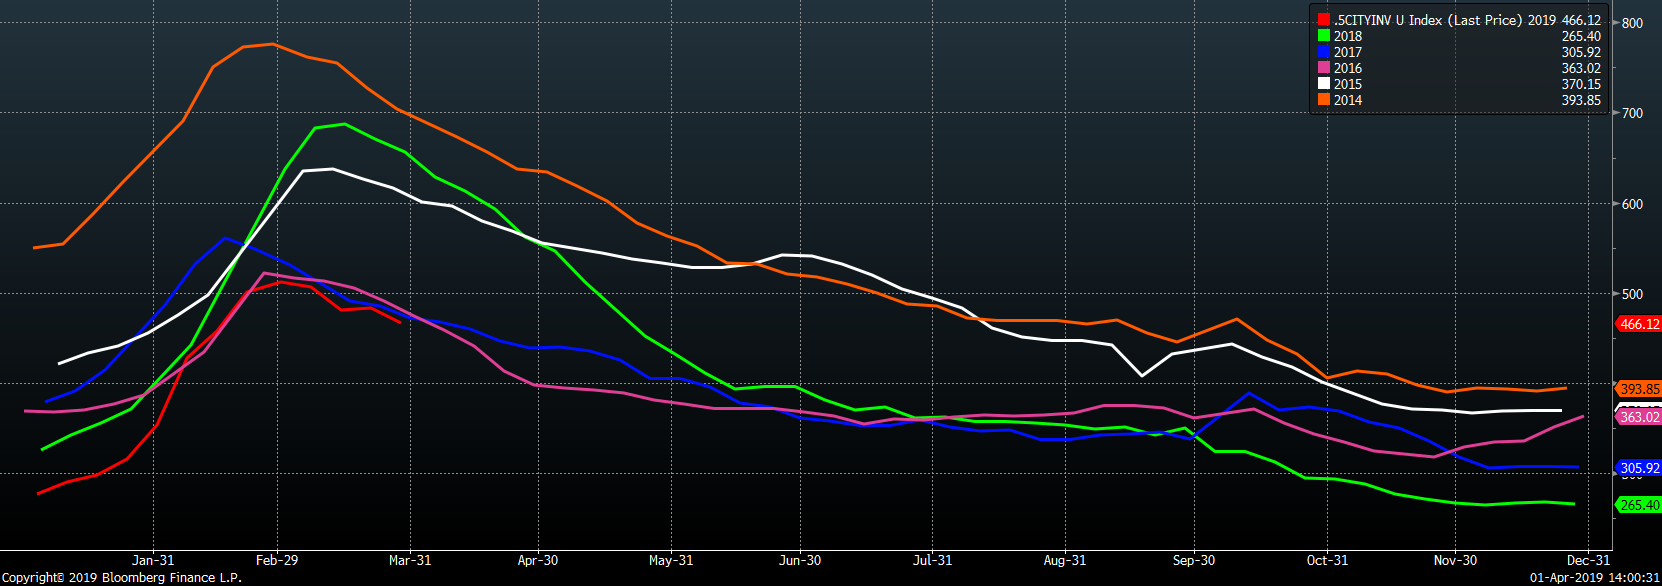This screenshot has width=1662, height=586.
Task: Click the orange 2014 legend swatch
Action: [1323, 100]
